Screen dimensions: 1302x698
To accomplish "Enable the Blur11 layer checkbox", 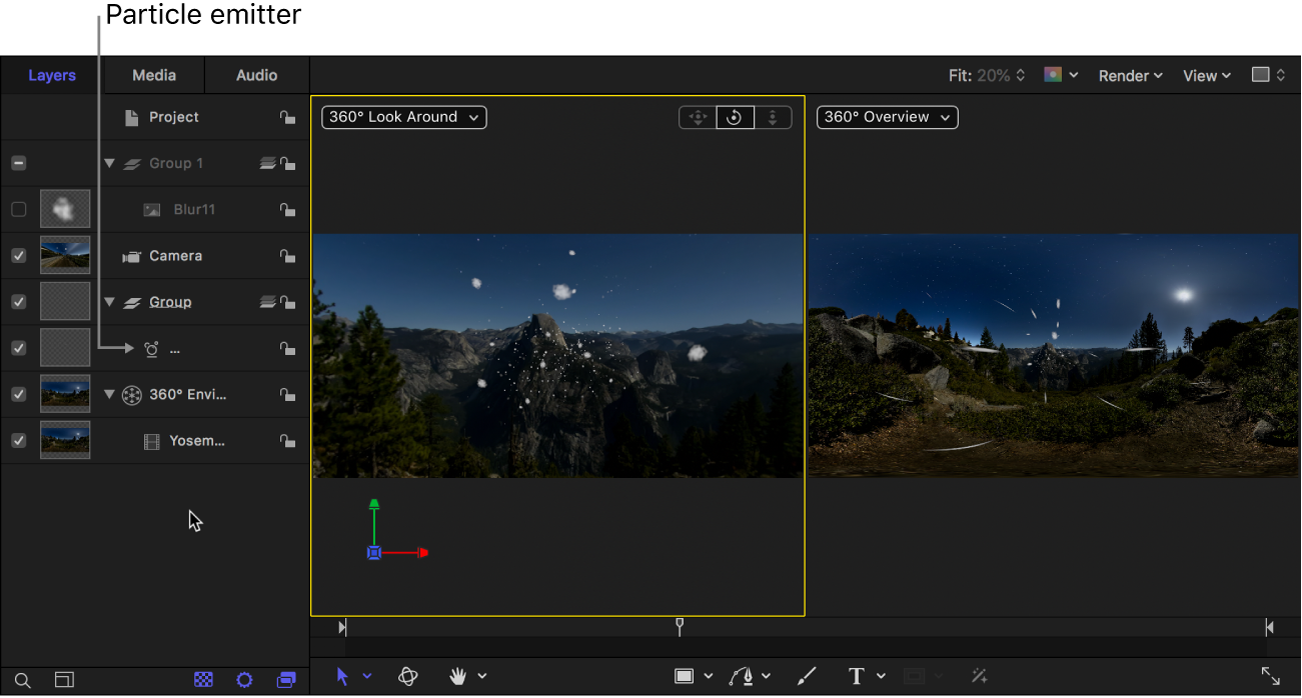I will (x=18, y=208).
